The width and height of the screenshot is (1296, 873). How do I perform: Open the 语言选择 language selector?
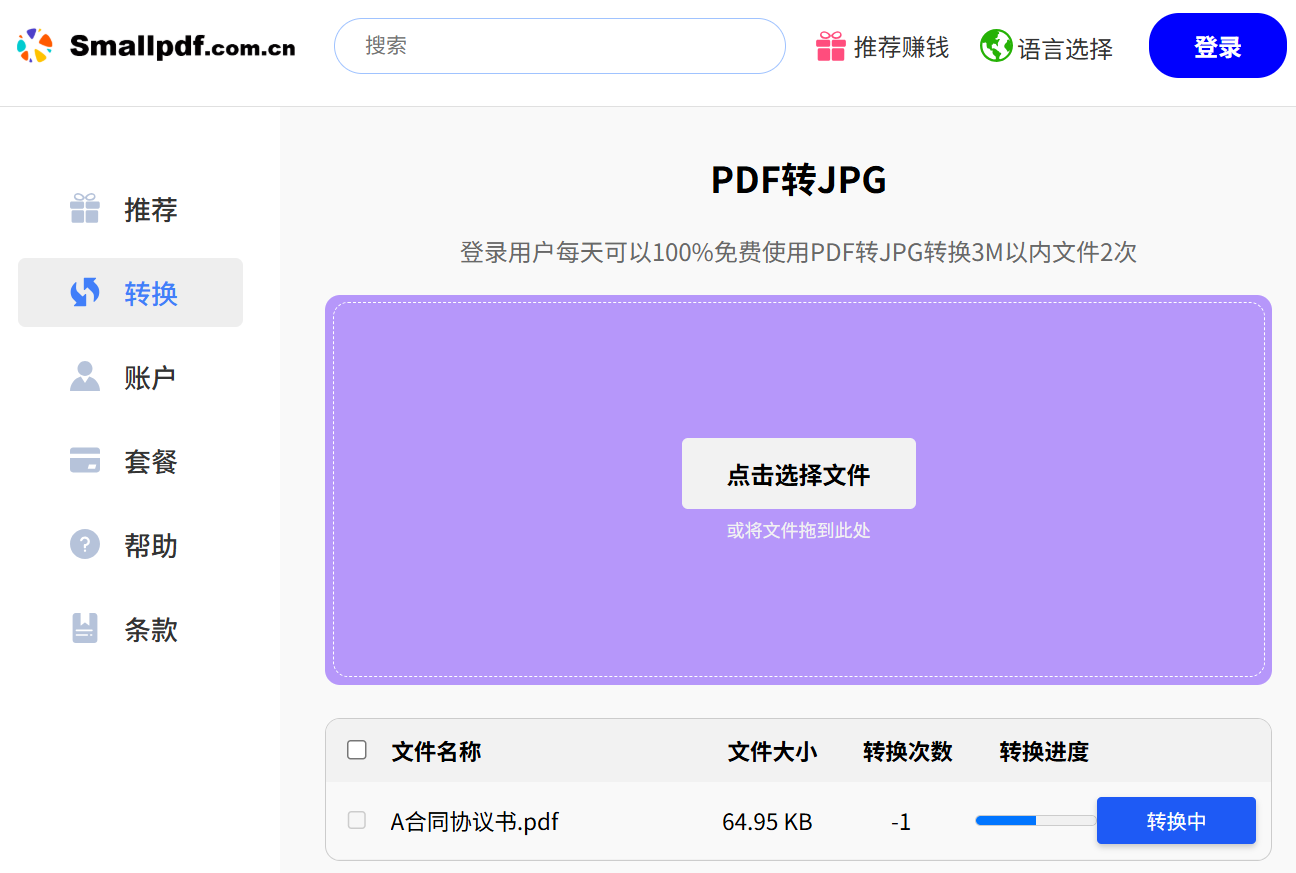click(x=1065, y=46)
